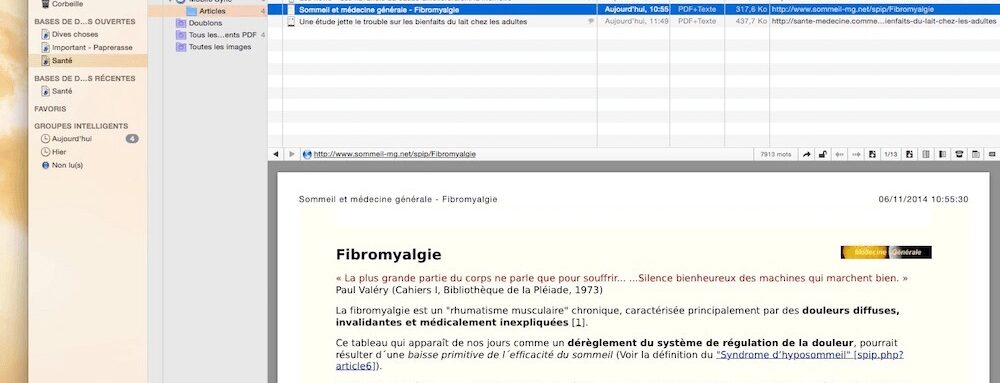This screenshot has height=383, width=1000.
Task: Click the FAVORIS section header
Action: pos(50,109)
